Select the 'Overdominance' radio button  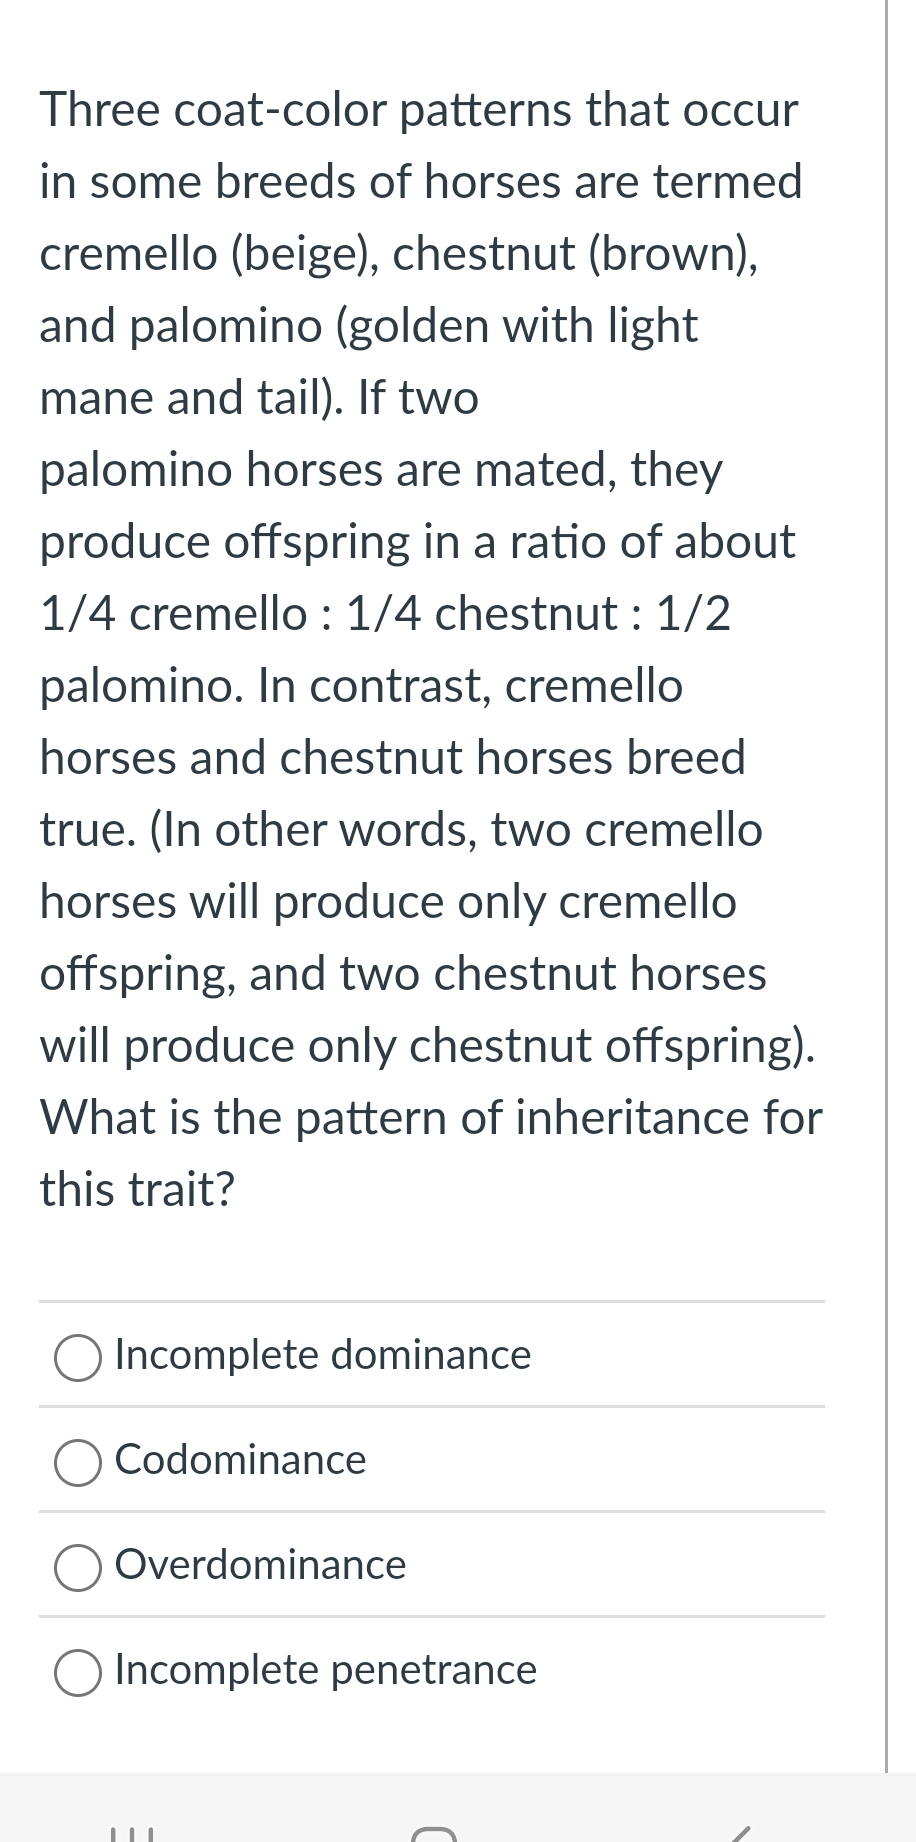[x=78, y=1567]
